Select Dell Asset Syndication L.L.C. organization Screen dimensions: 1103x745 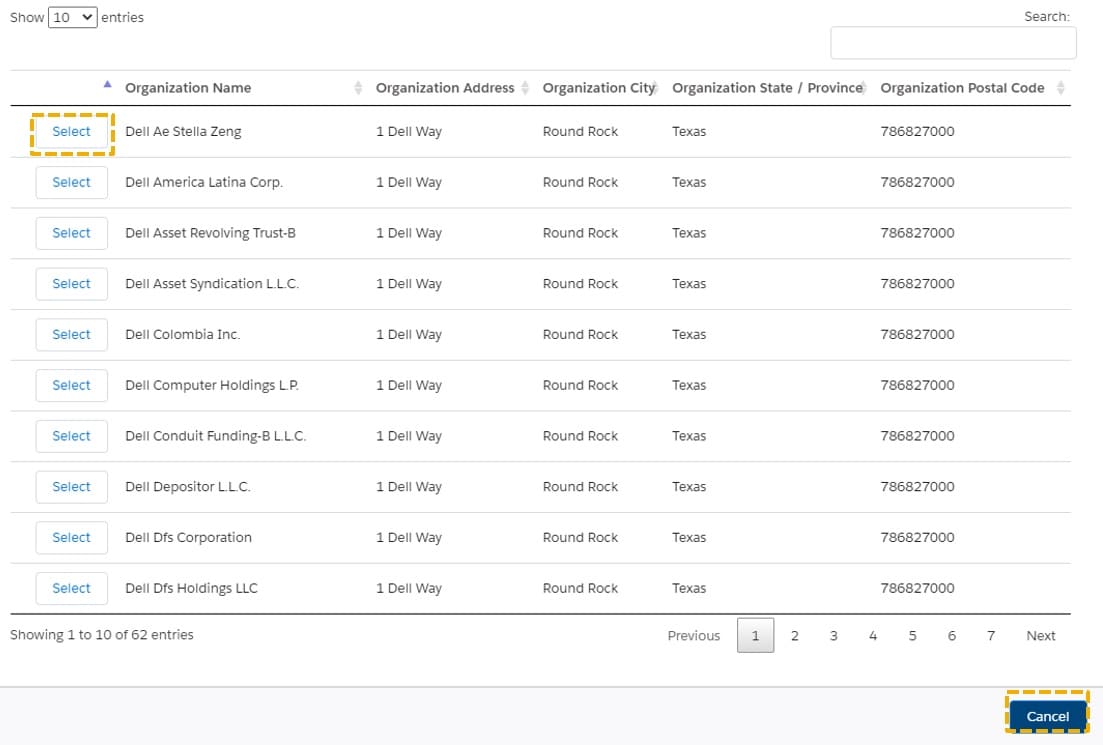[x=72, y=284]
